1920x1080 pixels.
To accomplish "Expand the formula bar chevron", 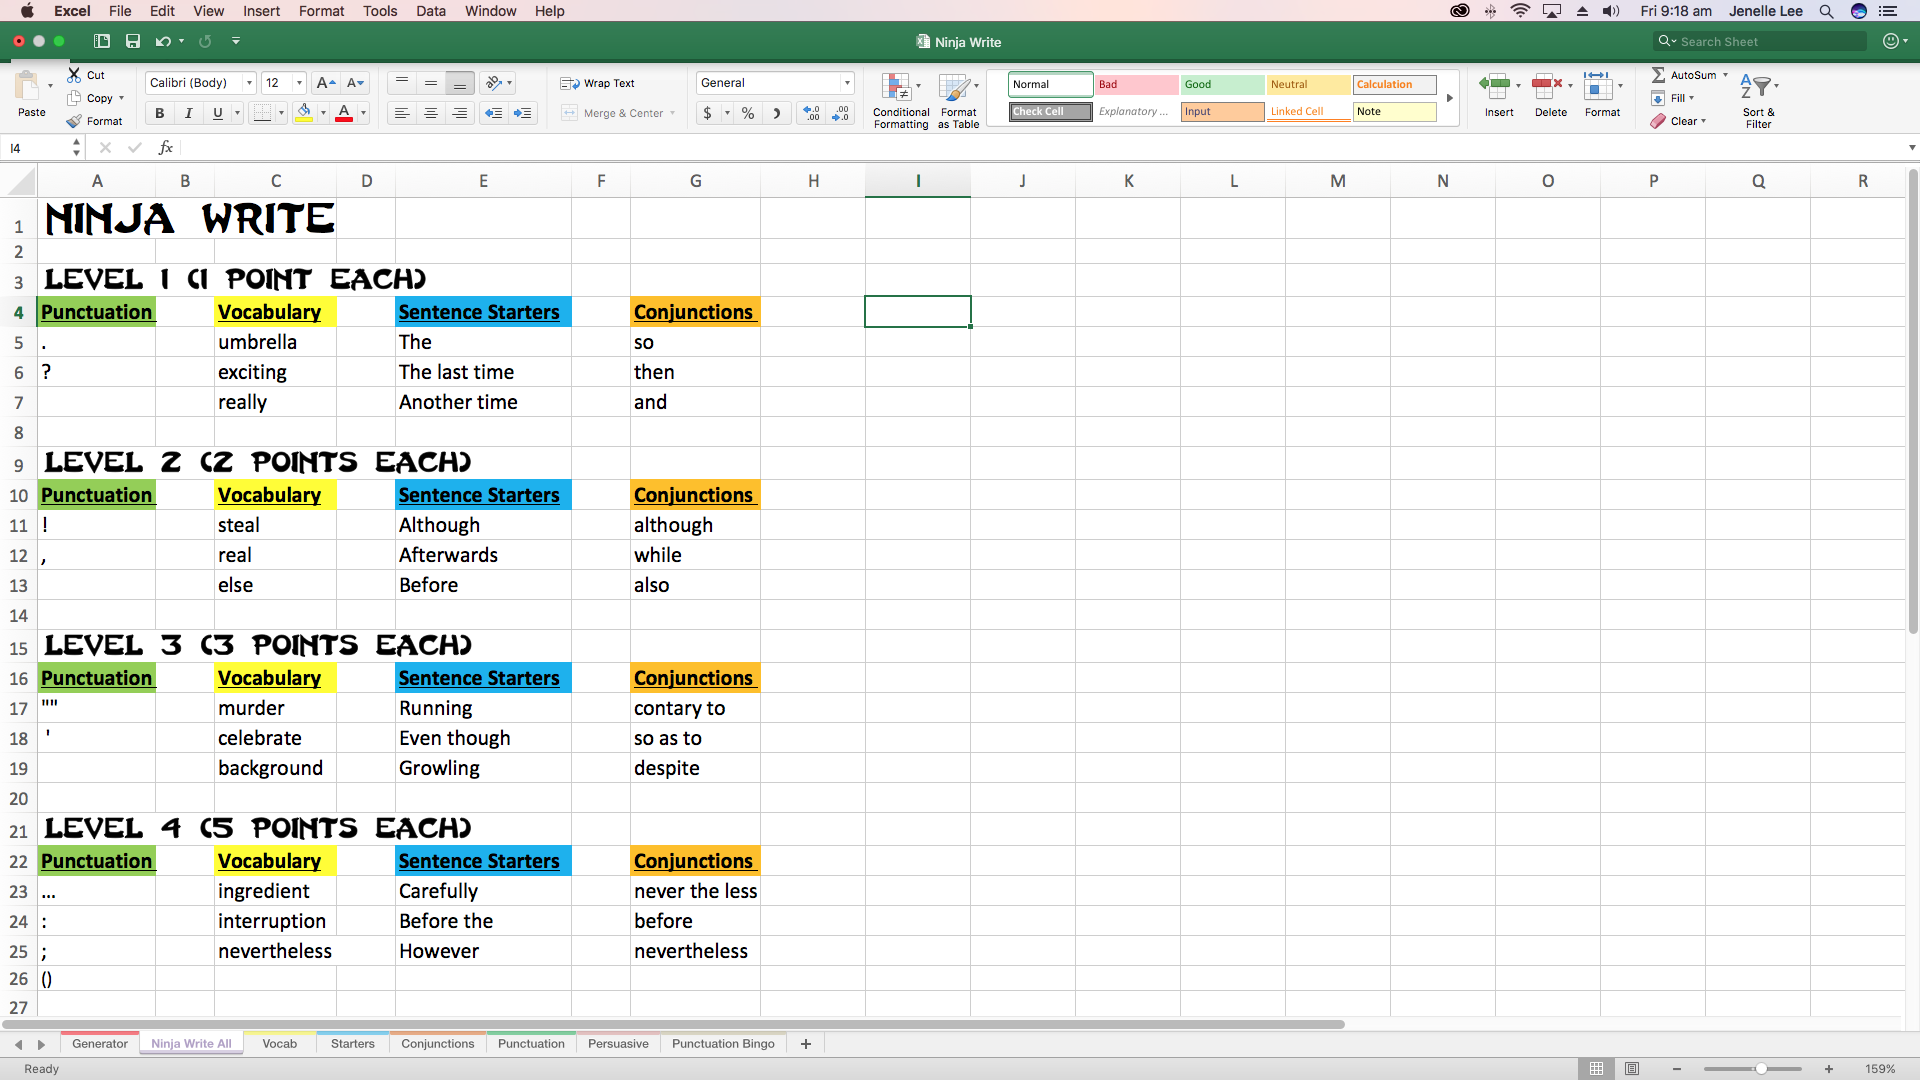I will 1911,148.
